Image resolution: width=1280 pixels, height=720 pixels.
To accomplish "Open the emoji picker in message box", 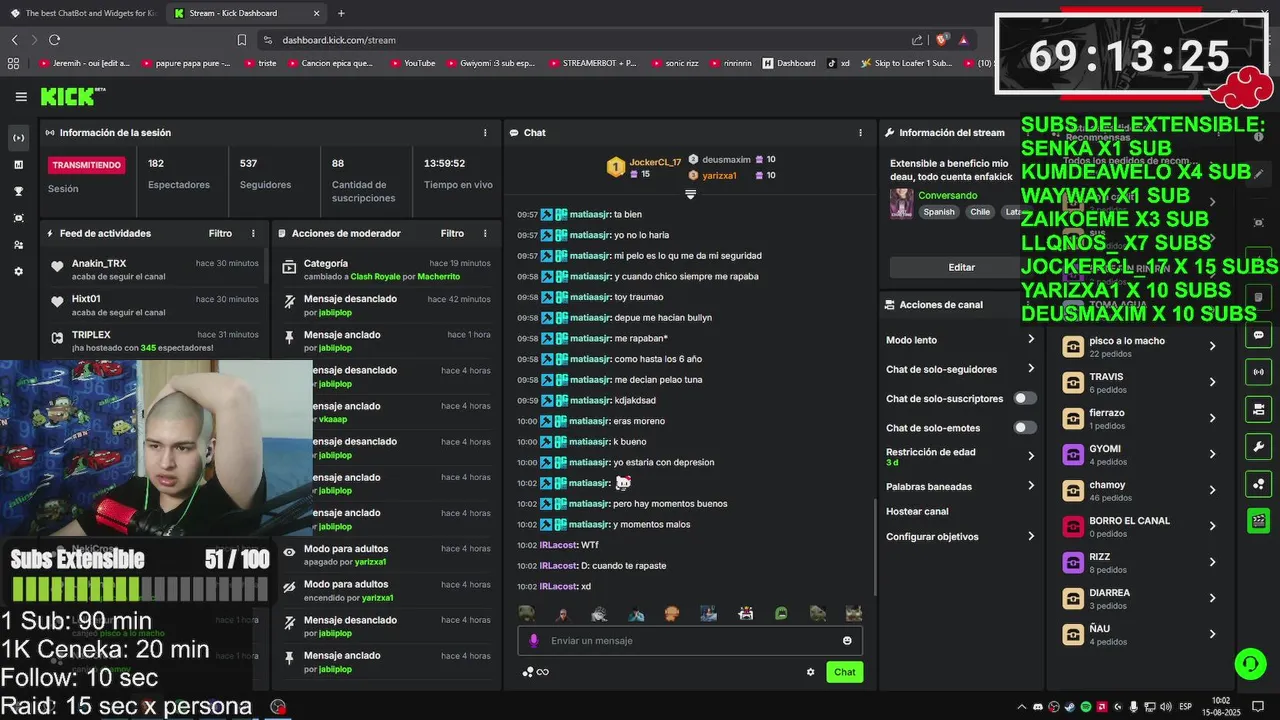I will (x=847, y=641).
